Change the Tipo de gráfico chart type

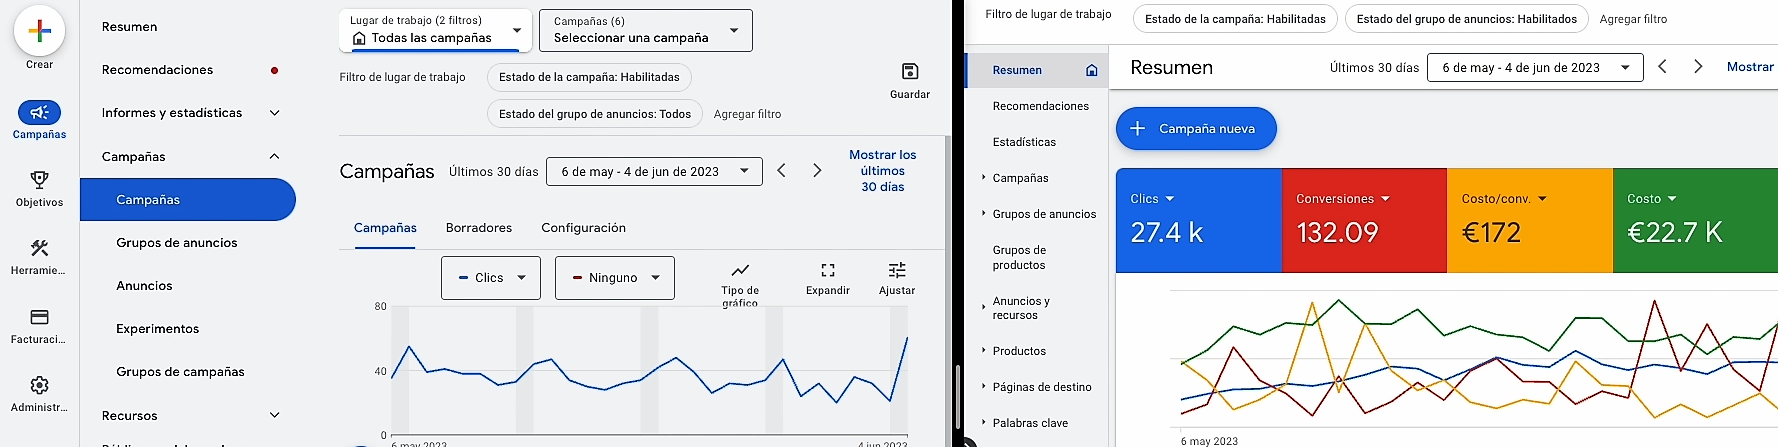pyautogui.click(x=739, y=271)
